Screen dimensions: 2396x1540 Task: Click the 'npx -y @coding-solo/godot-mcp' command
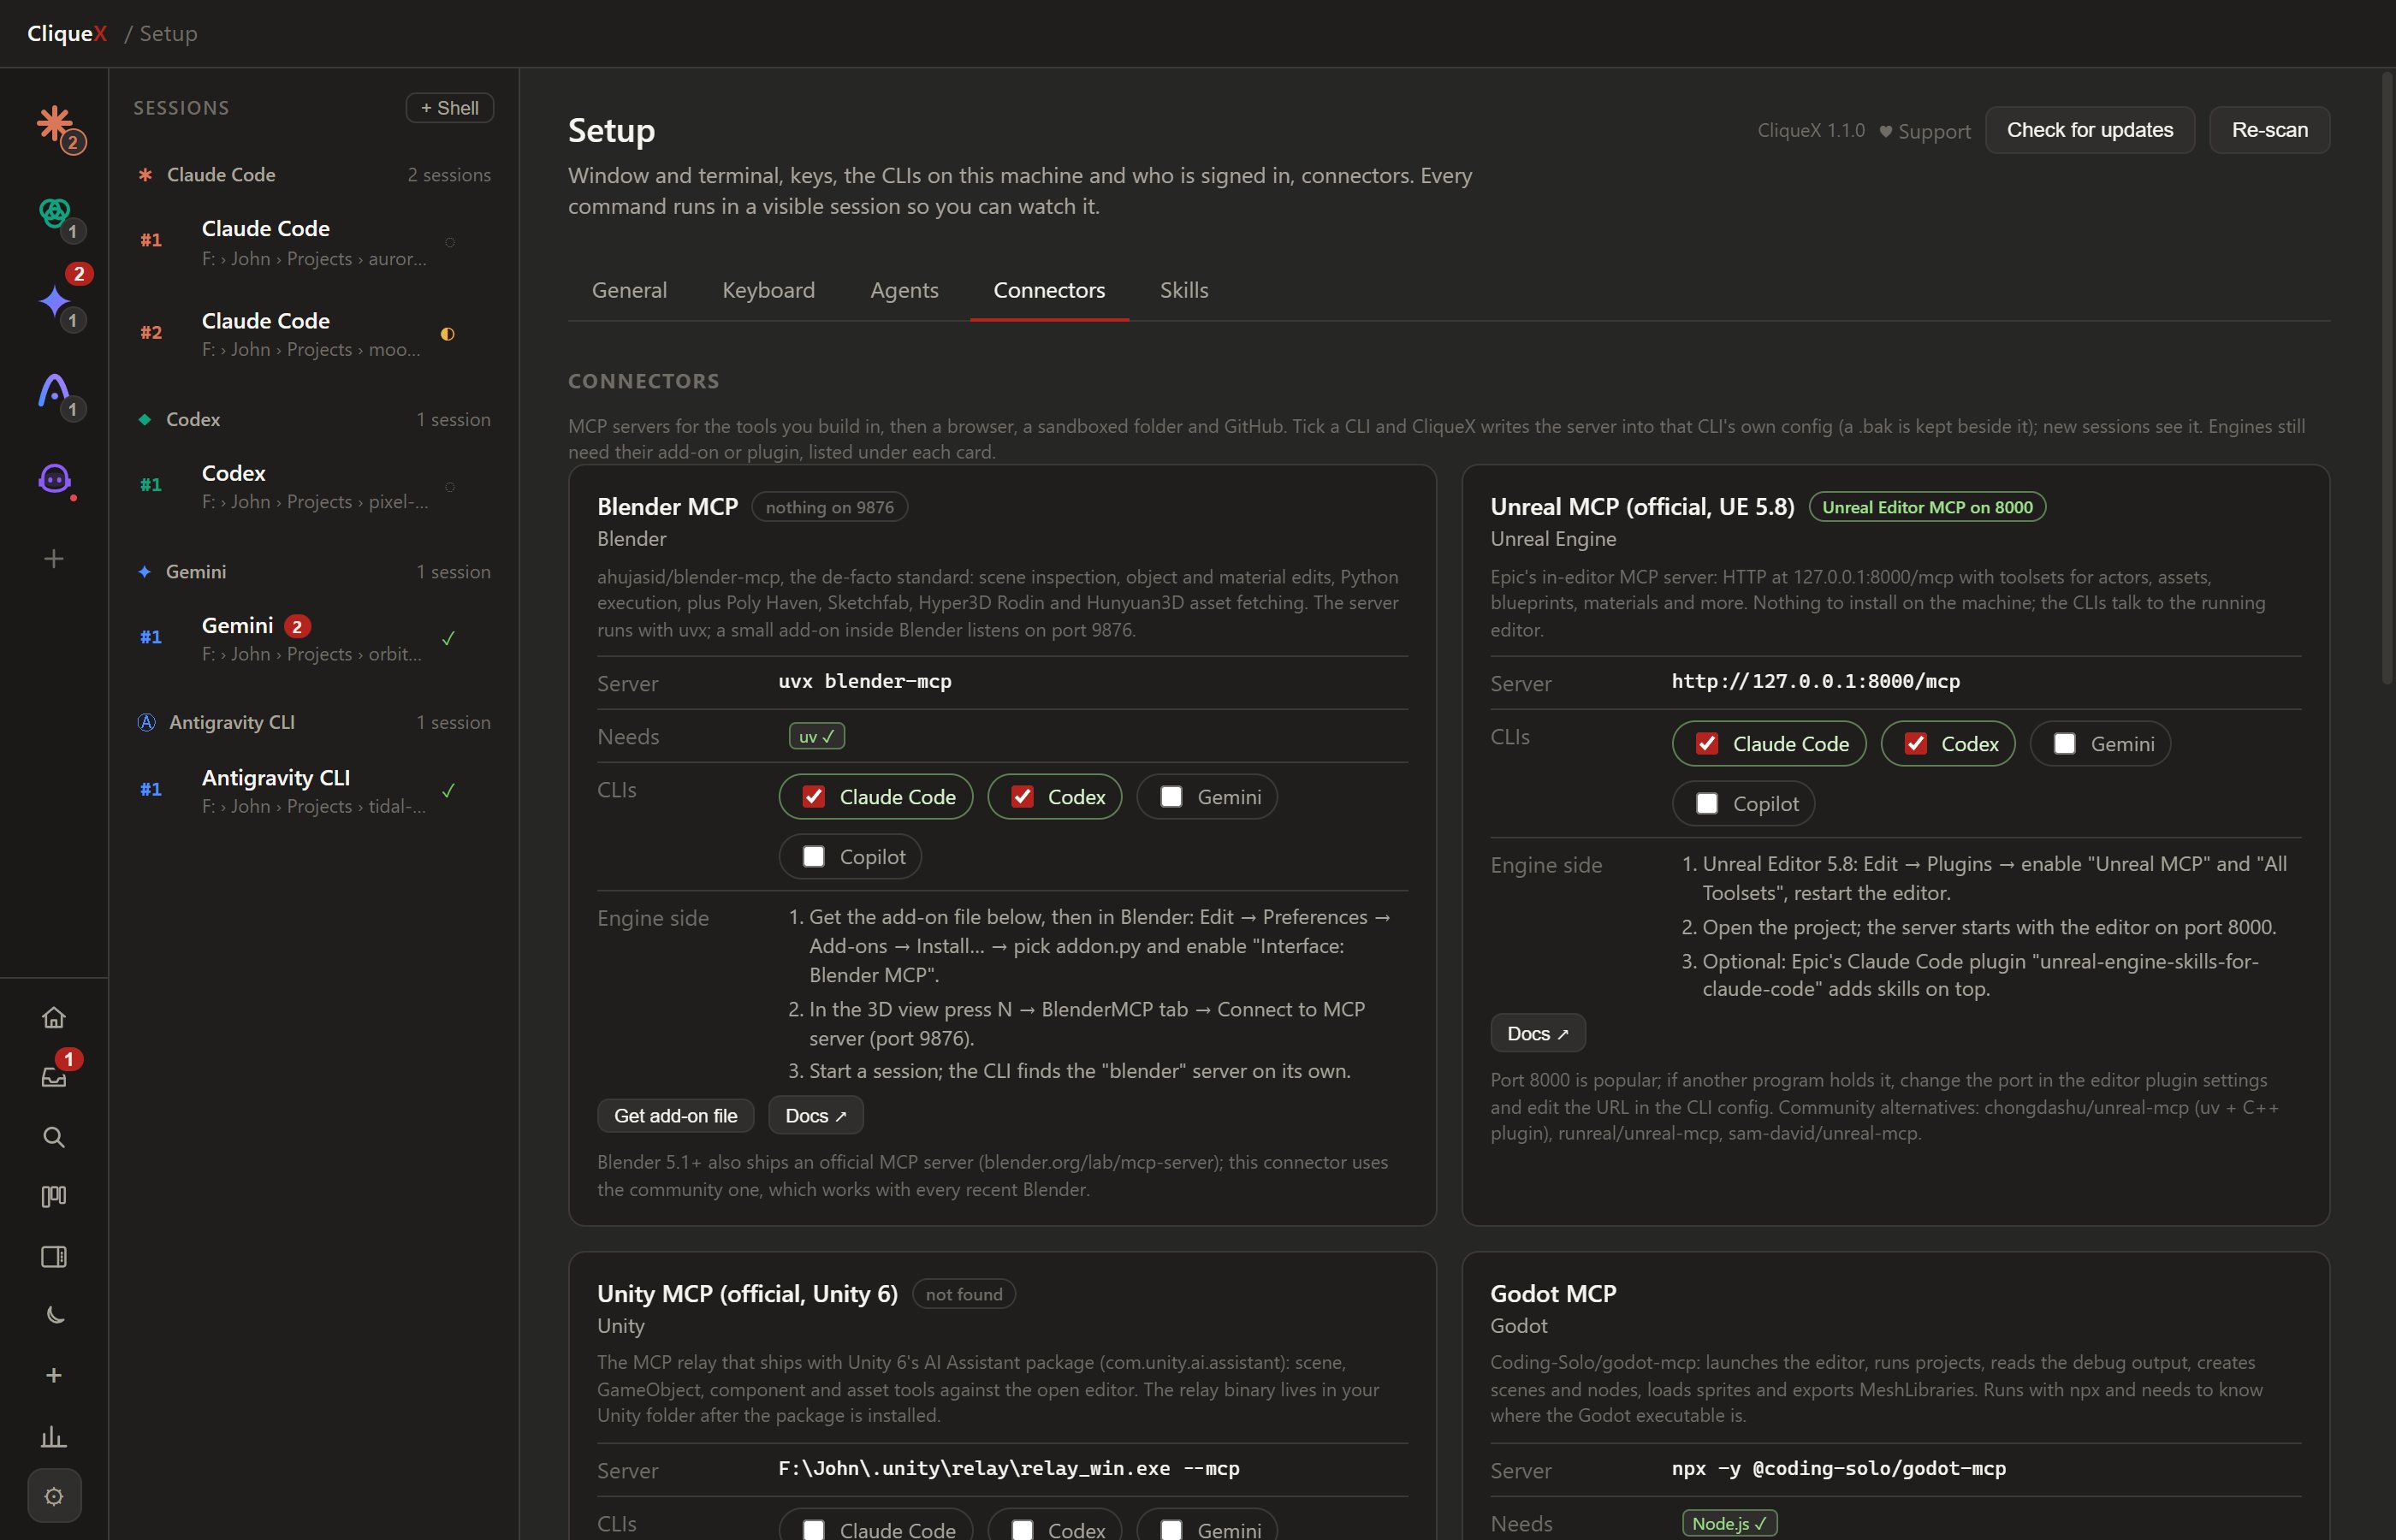click(x=1838, y=1468)
